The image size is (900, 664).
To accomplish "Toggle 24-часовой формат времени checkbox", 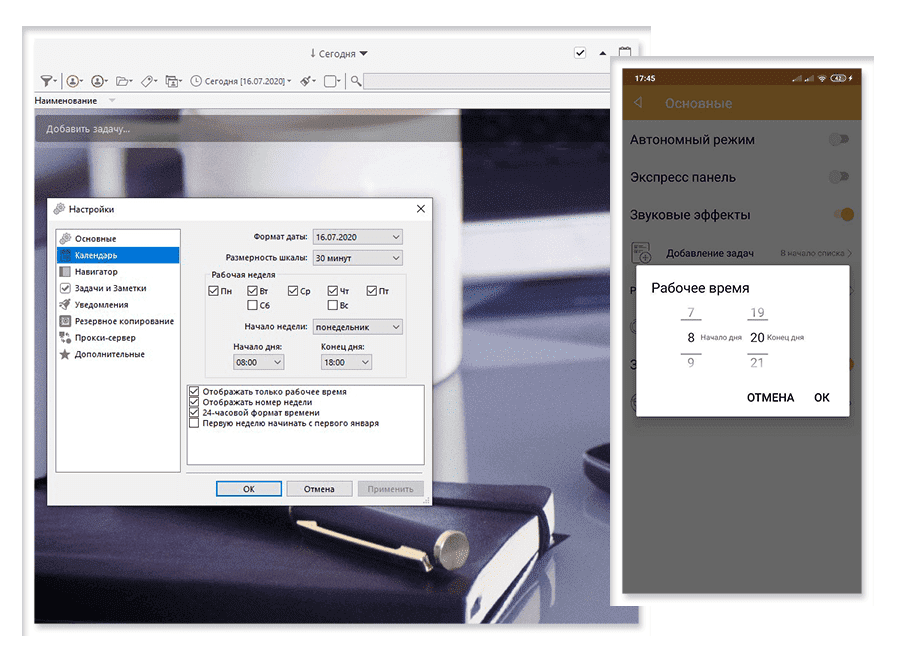I will (194, 413).
